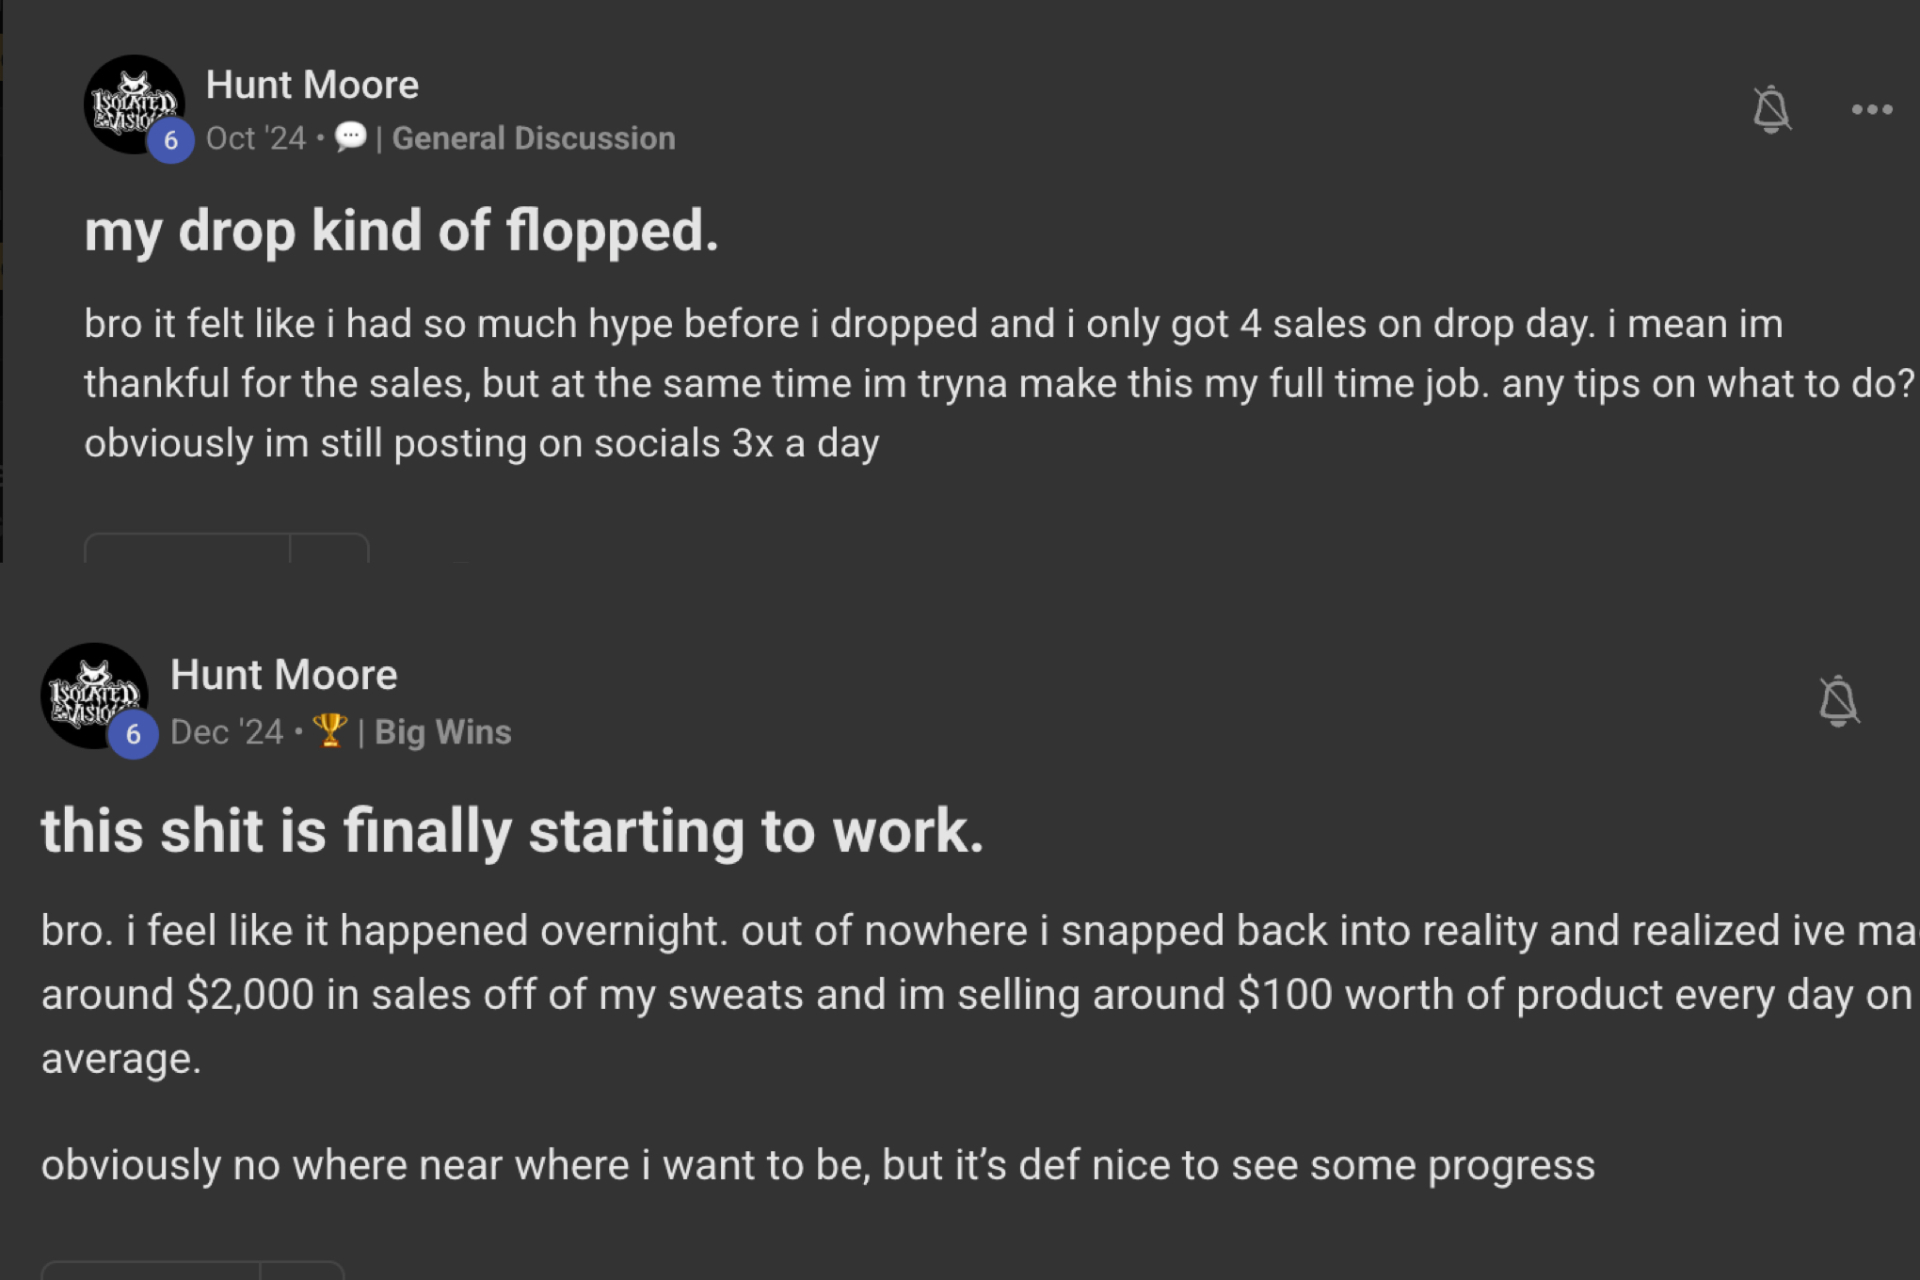This screenshot has height=1280, width=1920.
Task: Click Hunt Moore name on October post
Action: 312,85
